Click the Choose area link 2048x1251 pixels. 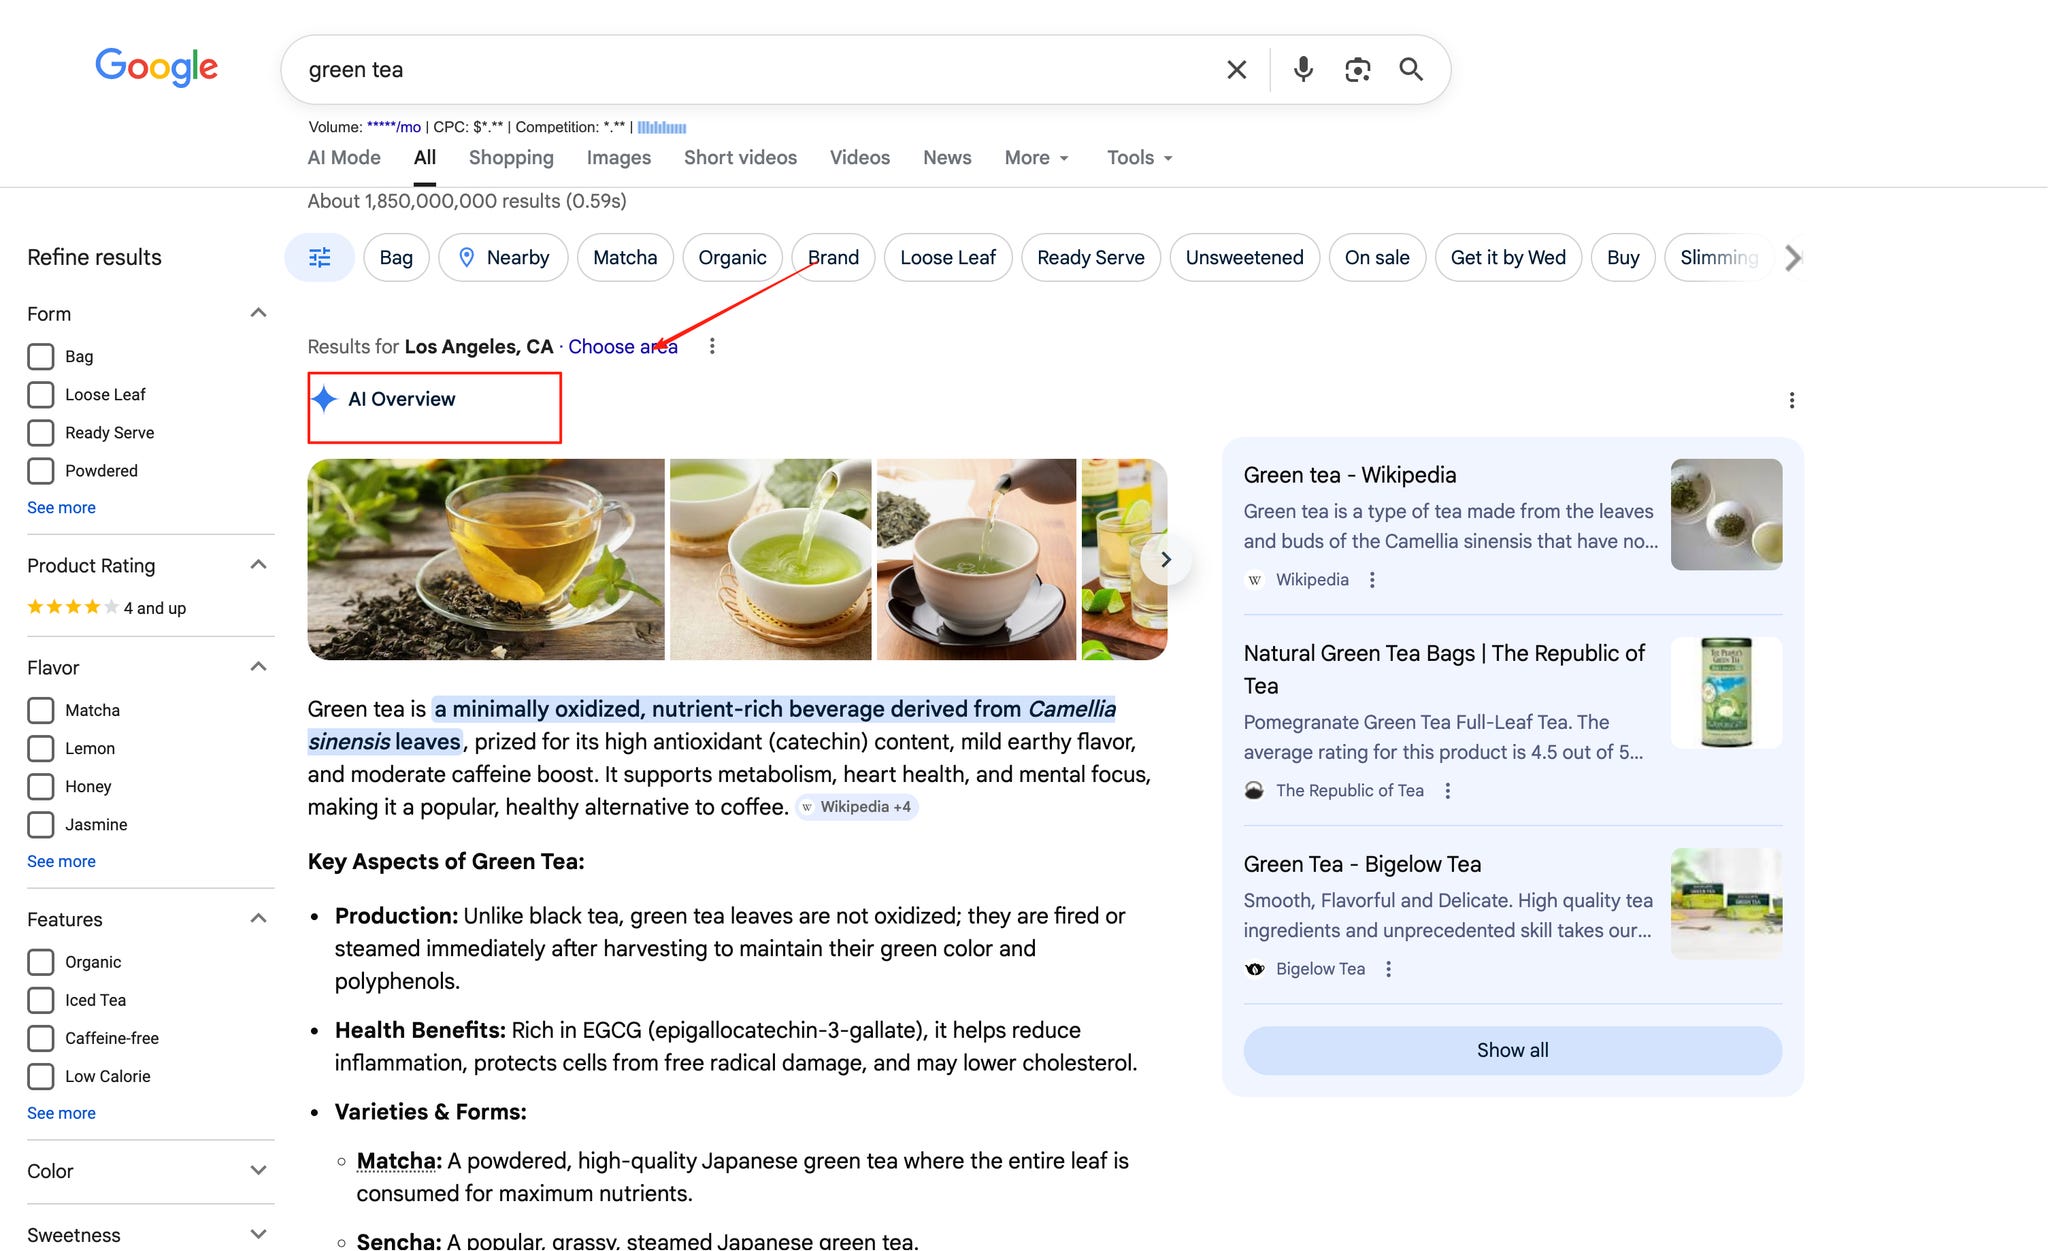tap(622, 347)
